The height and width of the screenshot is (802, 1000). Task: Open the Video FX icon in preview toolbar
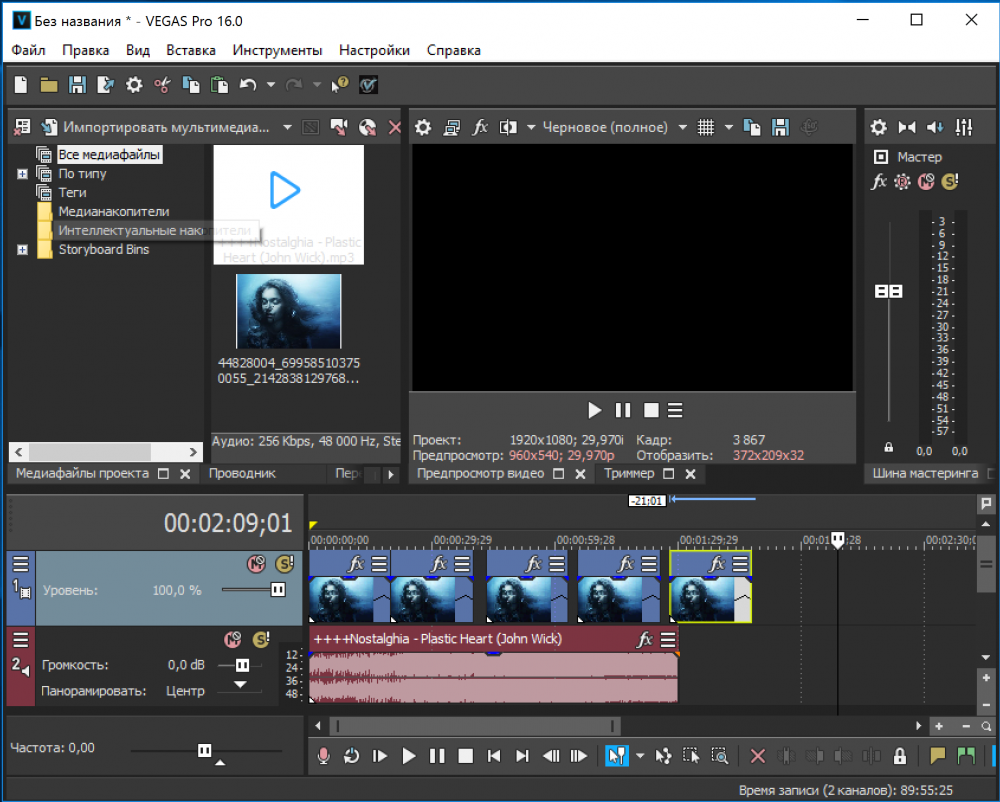point(480,127)
